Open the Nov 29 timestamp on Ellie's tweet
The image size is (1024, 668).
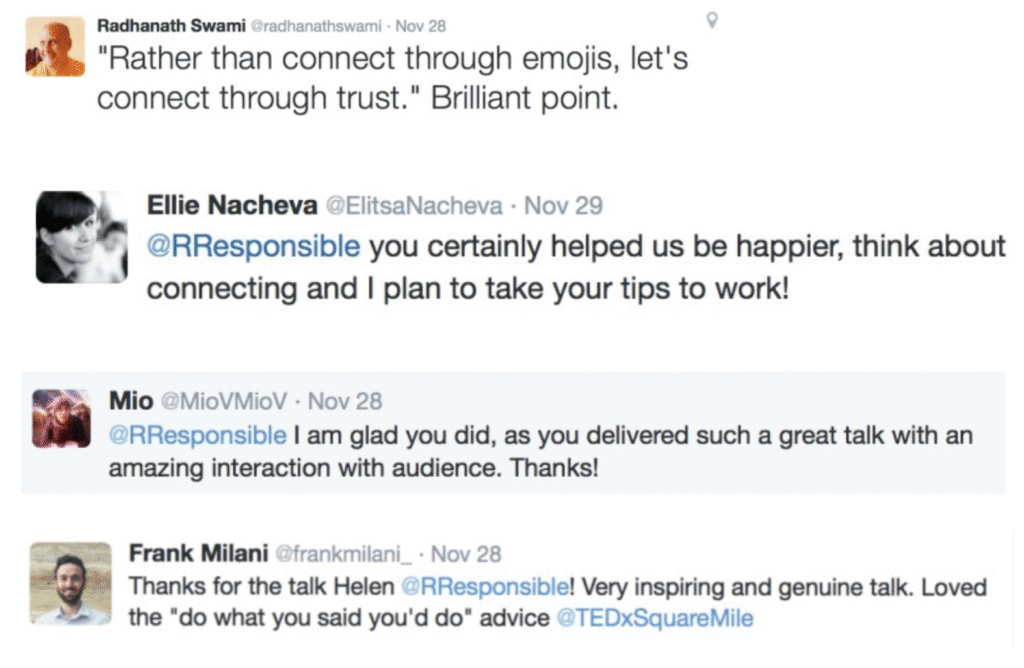point(564,206)
